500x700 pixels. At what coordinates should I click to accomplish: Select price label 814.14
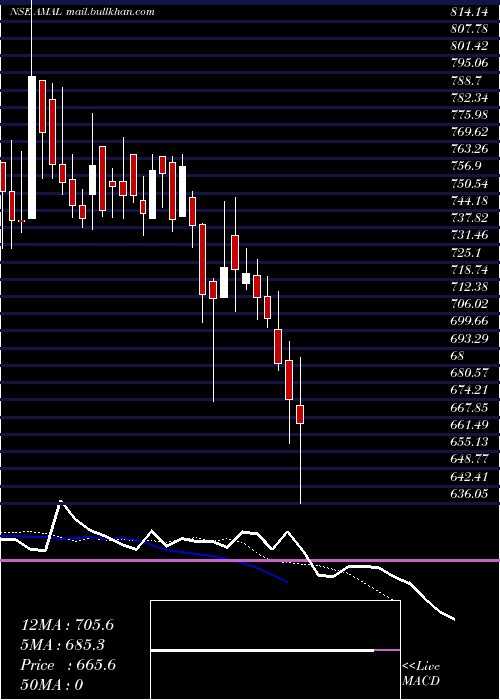pyautogui.click(x=469, y=12)
